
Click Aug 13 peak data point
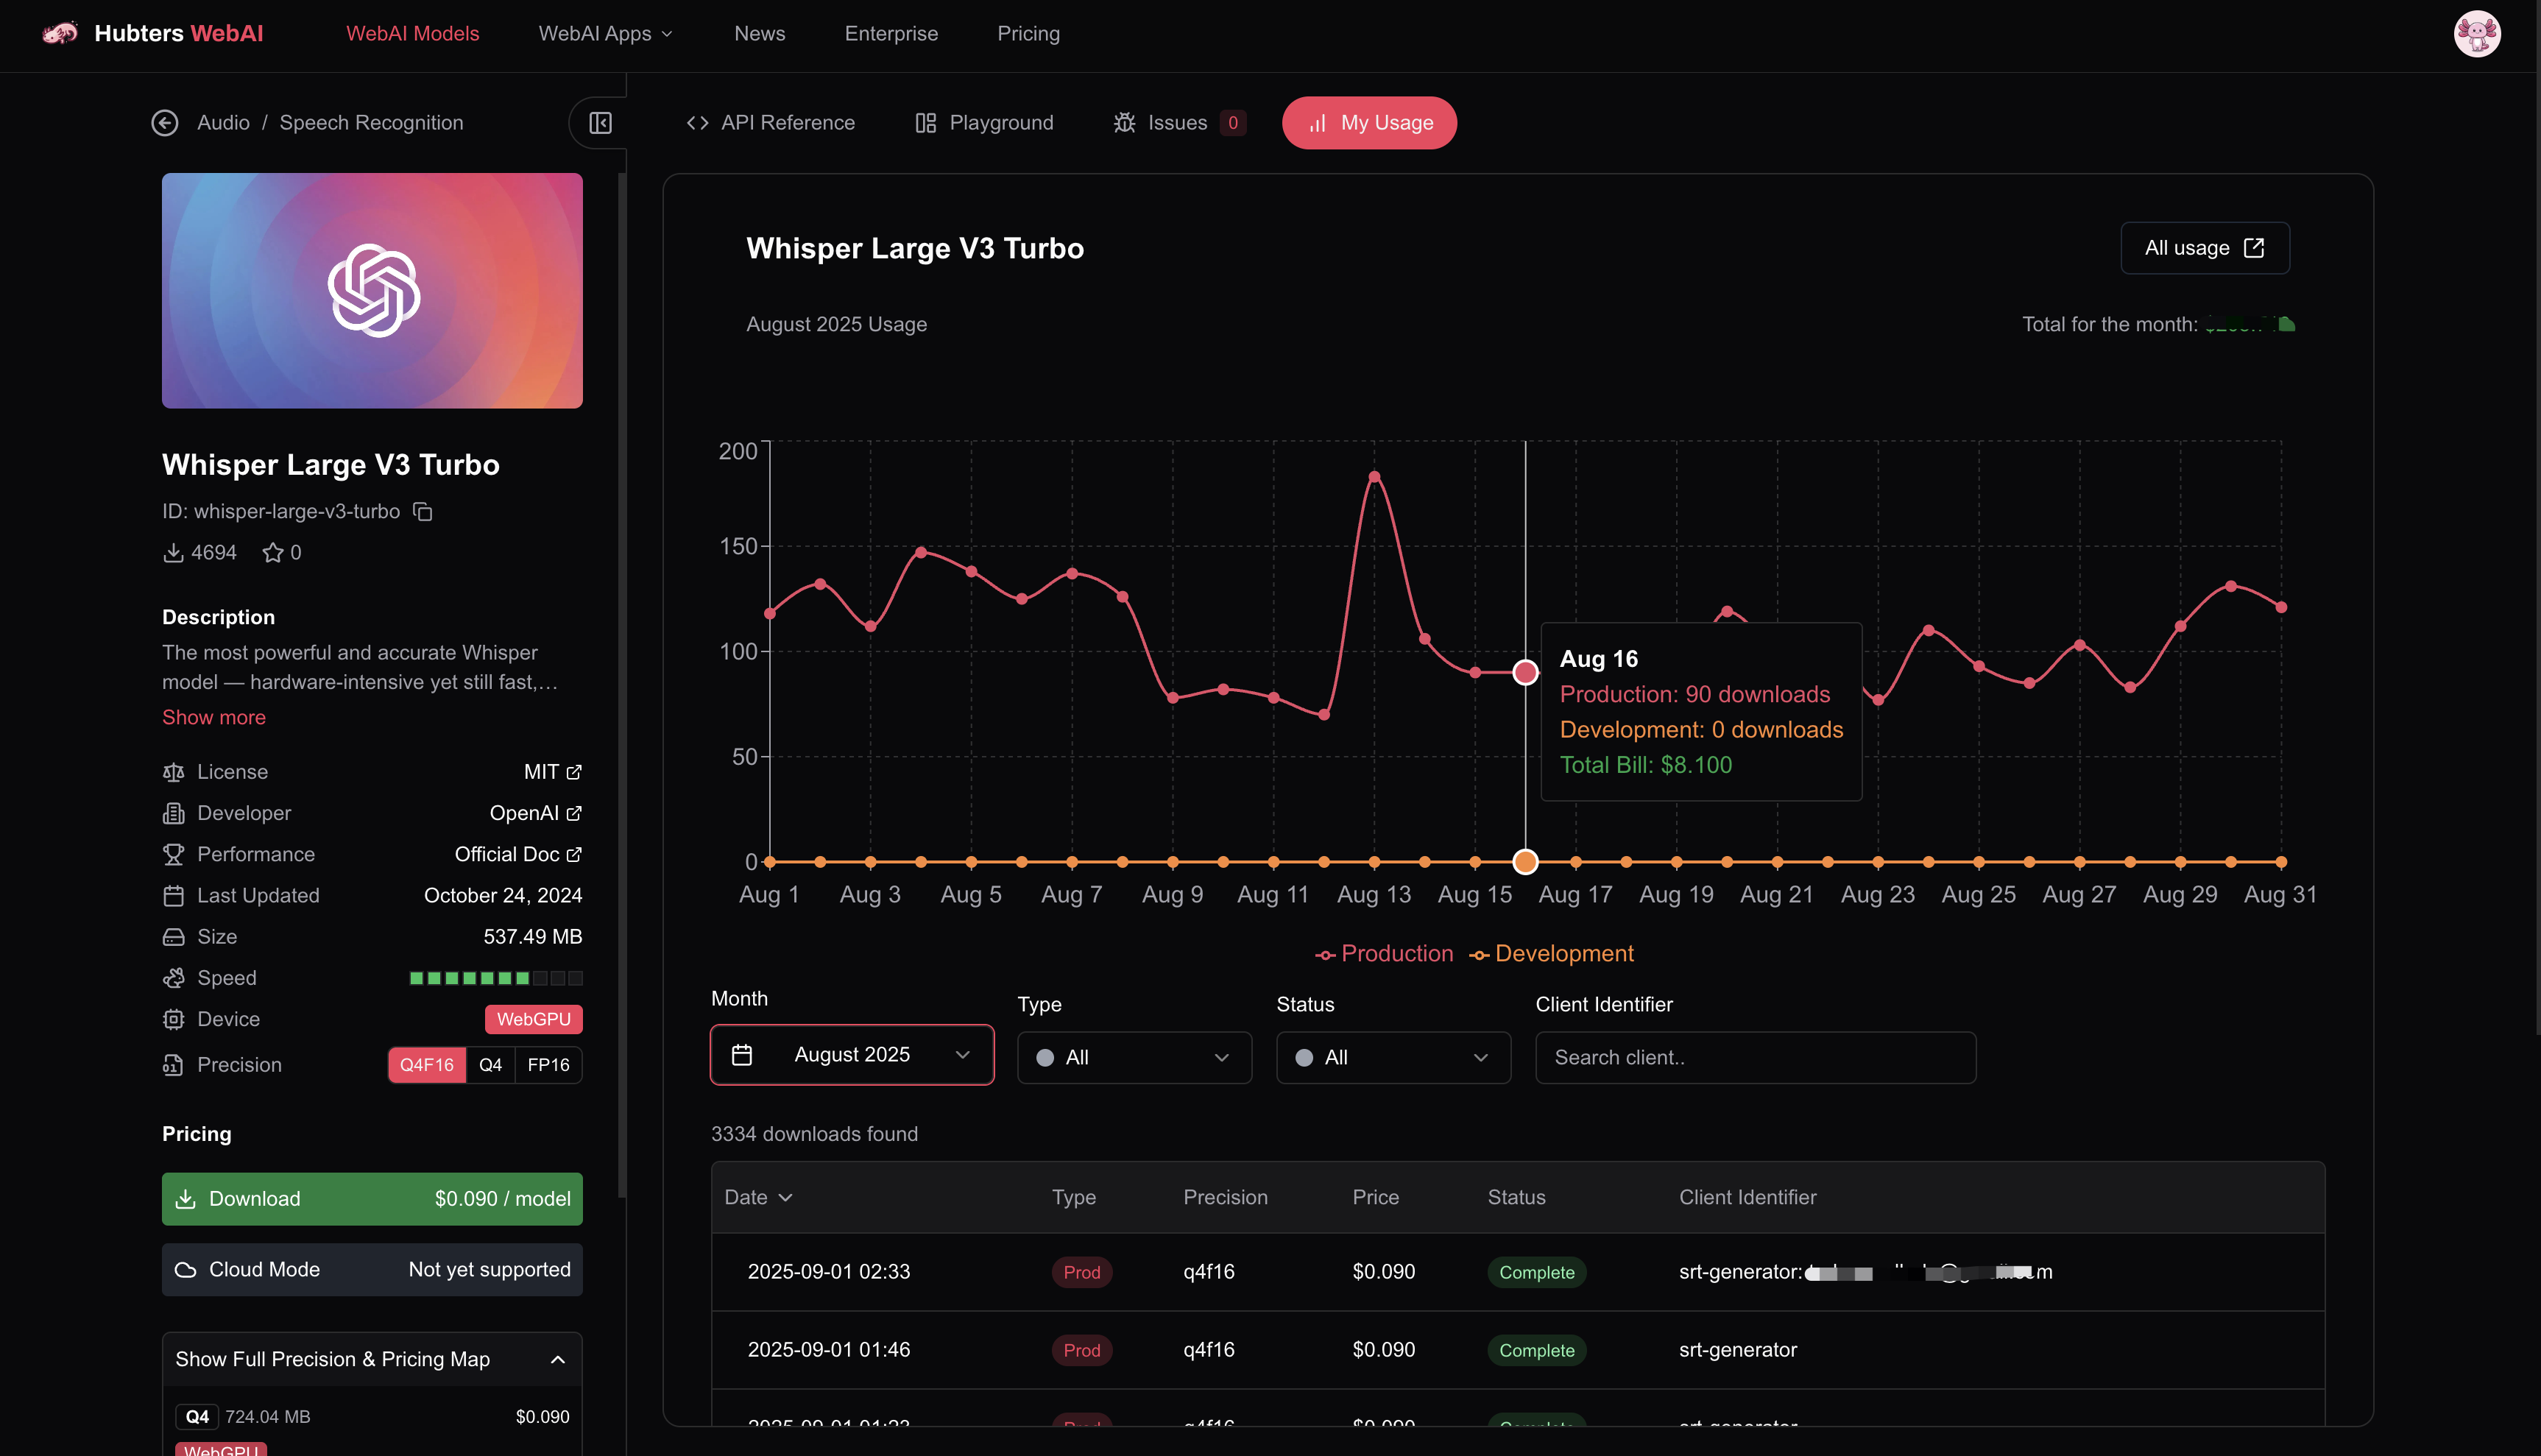(x=1374, y=477)
